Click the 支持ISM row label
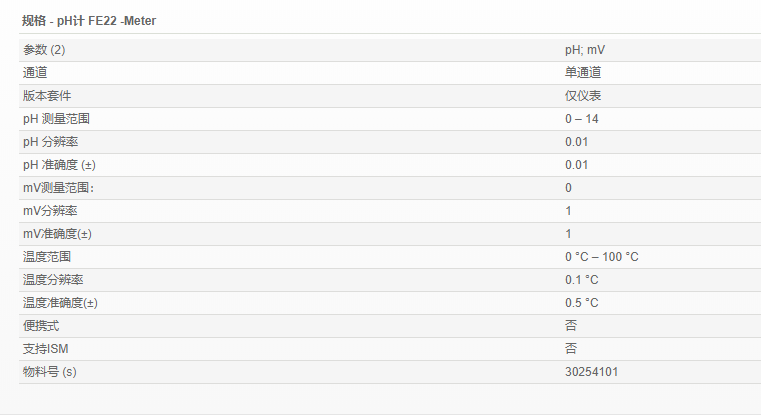The image size is (761, 419). point(46,349)
